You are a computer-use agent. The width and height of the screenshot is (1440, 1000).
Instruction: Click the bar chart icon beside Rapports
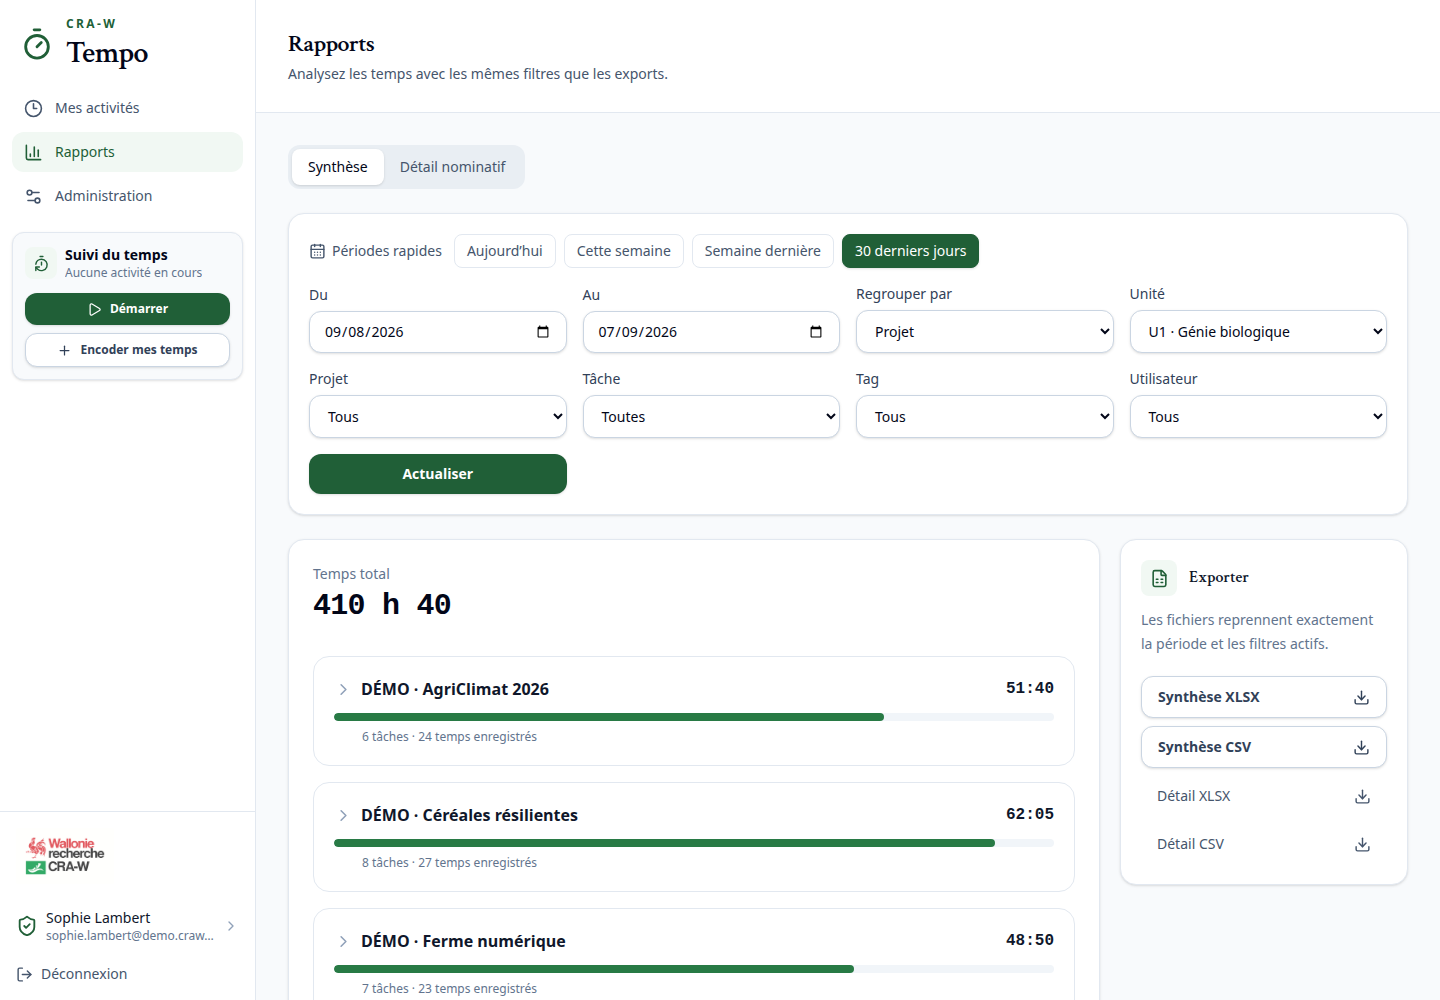click(x=33, y=152)
